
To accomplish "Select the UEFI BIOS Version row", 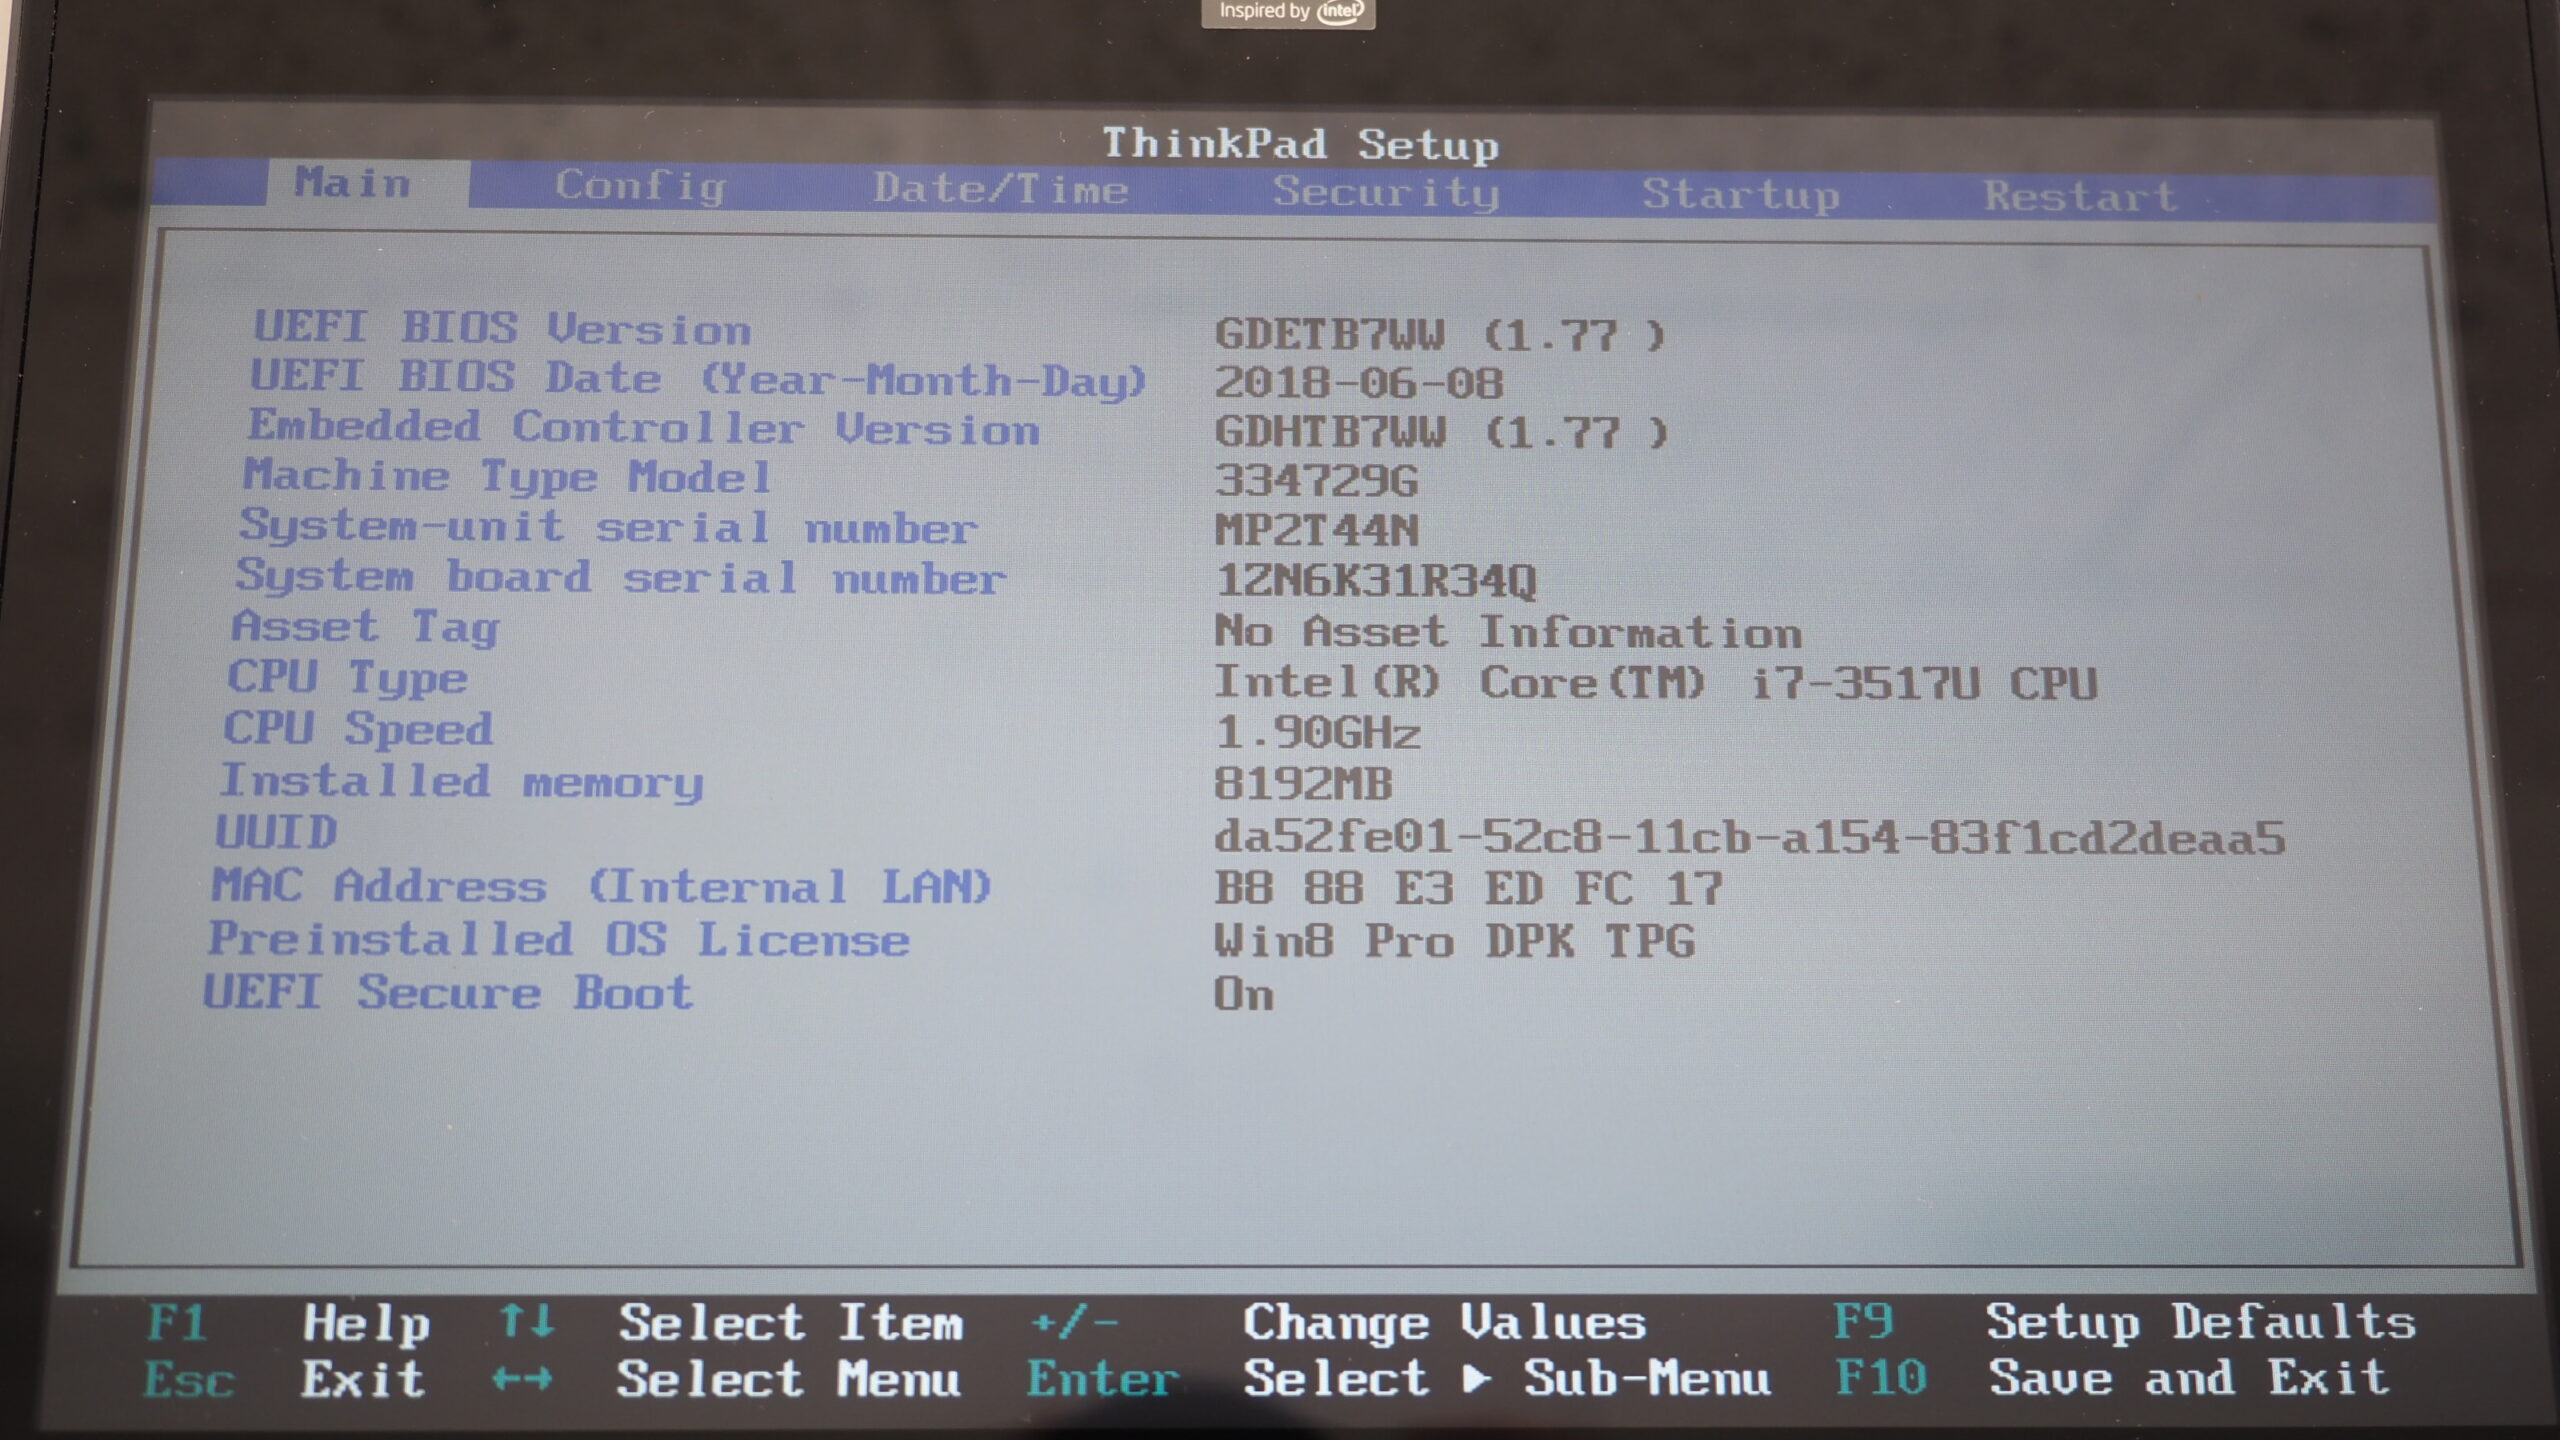I will pyautogui.click(x=501, y=328).
